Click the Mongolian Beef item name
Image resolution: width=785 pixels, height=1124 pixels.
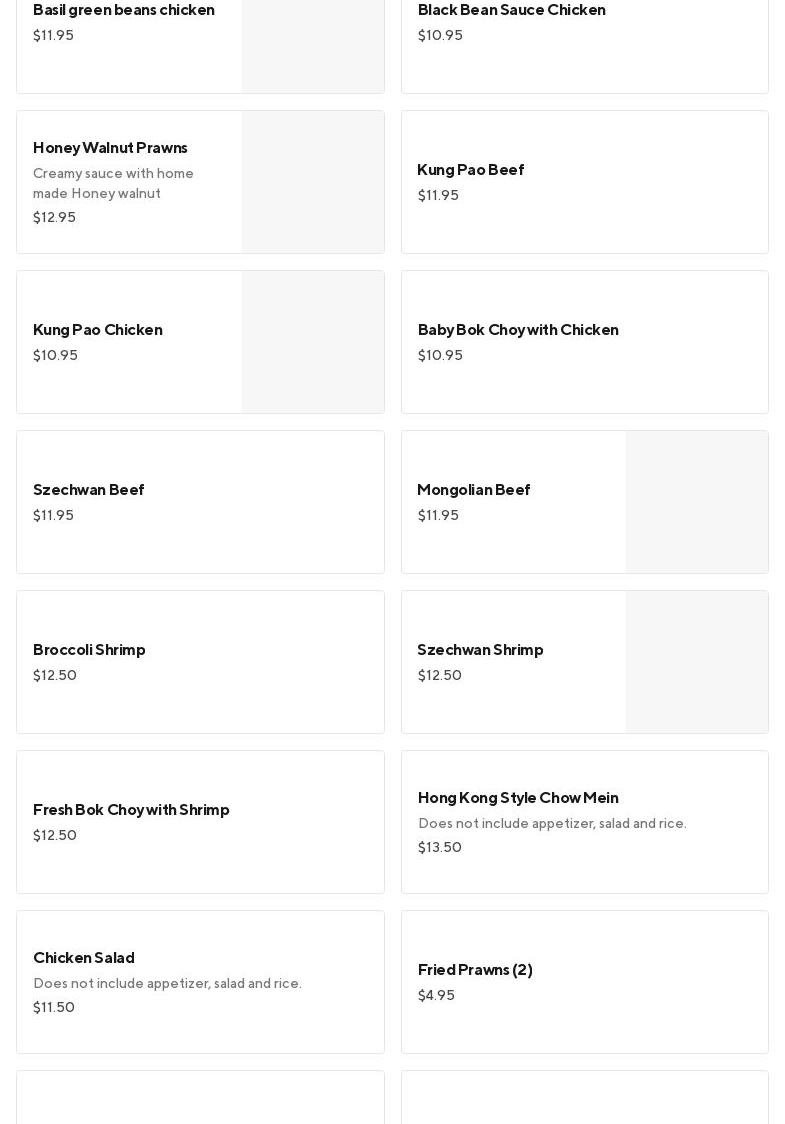tap(473, 490)
